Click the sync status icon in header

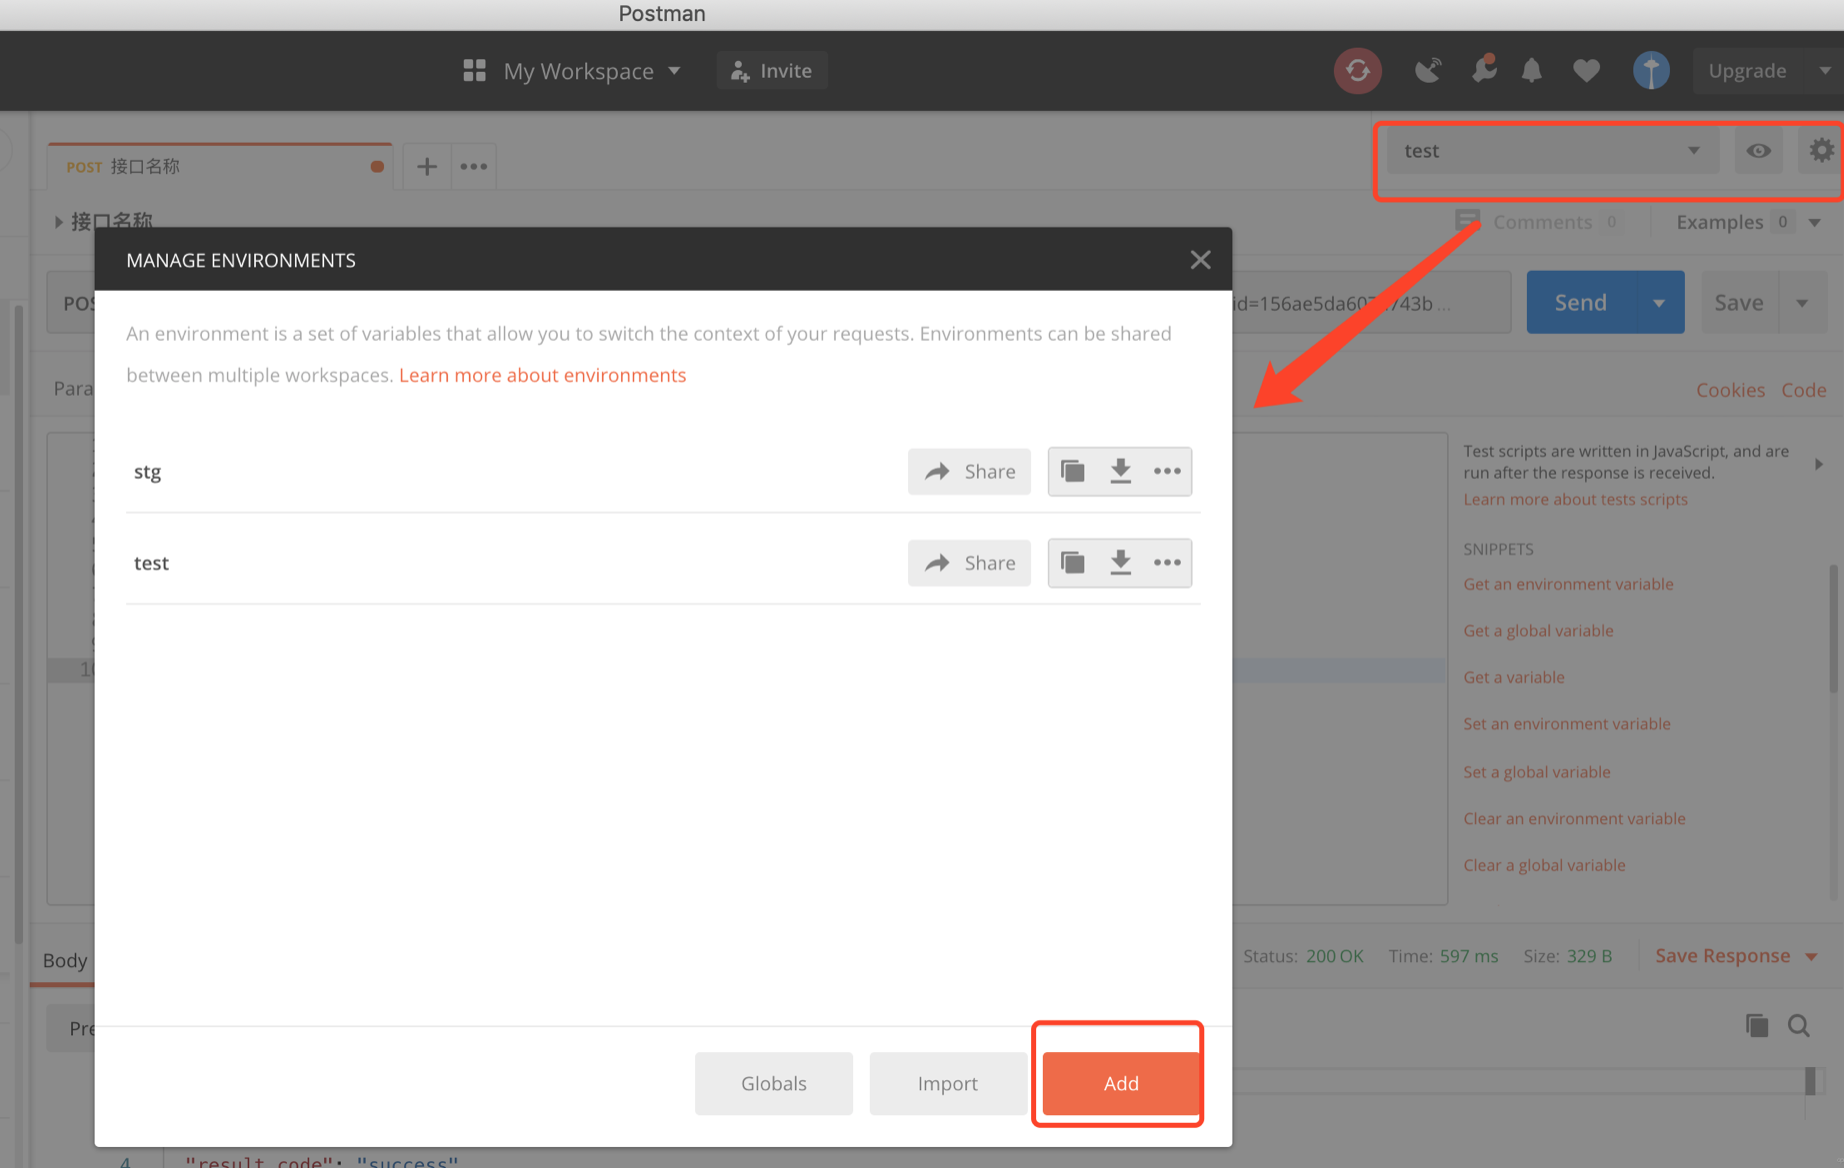pyautogui.click(x=1357, y=71)
